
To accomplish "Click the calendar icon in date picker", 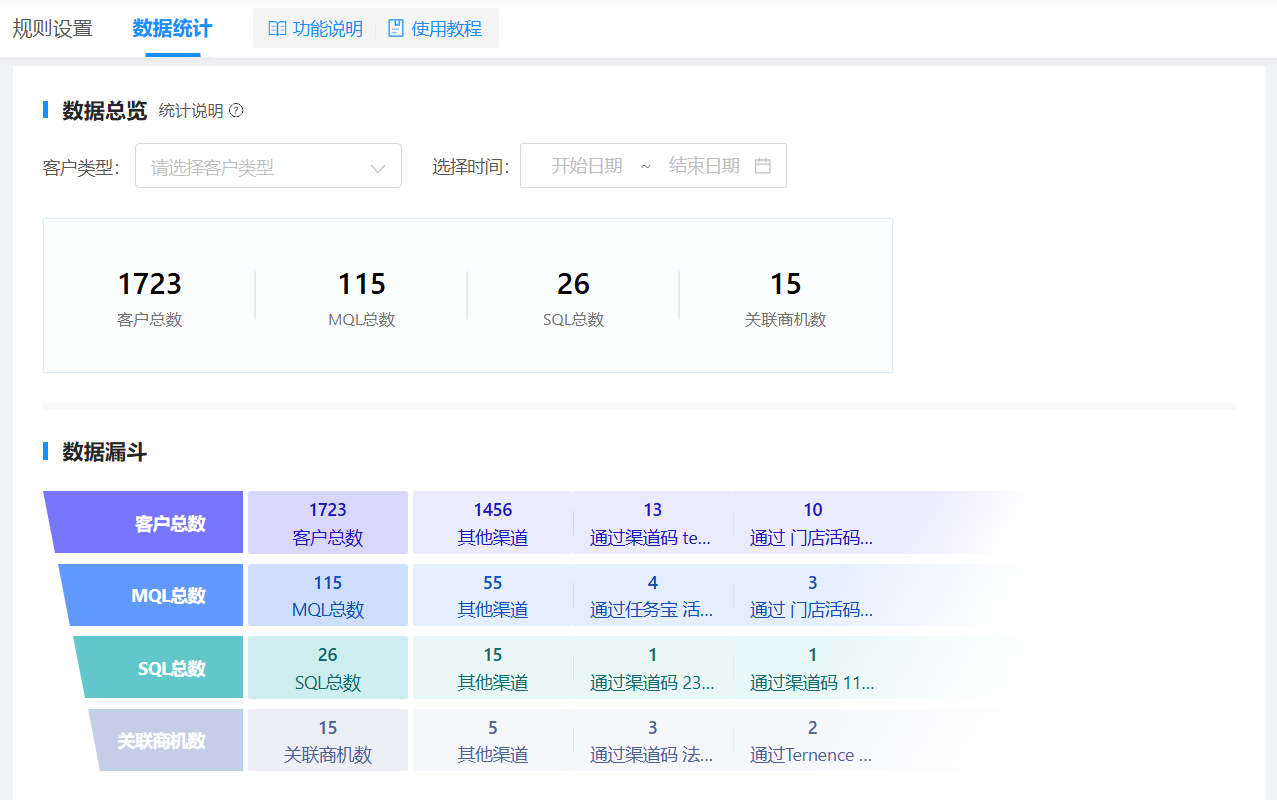I will point(763,166).
